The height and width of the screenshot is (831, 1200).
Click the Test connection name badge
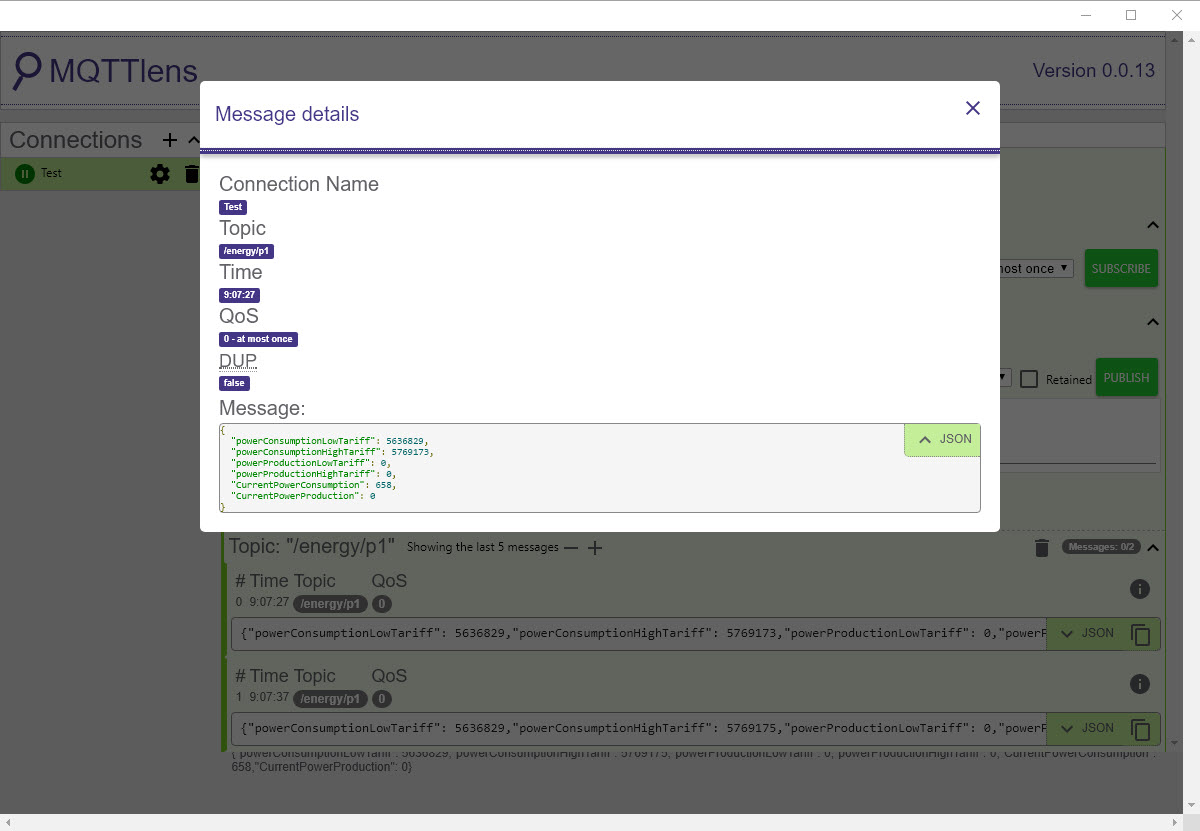pos(233,207)
